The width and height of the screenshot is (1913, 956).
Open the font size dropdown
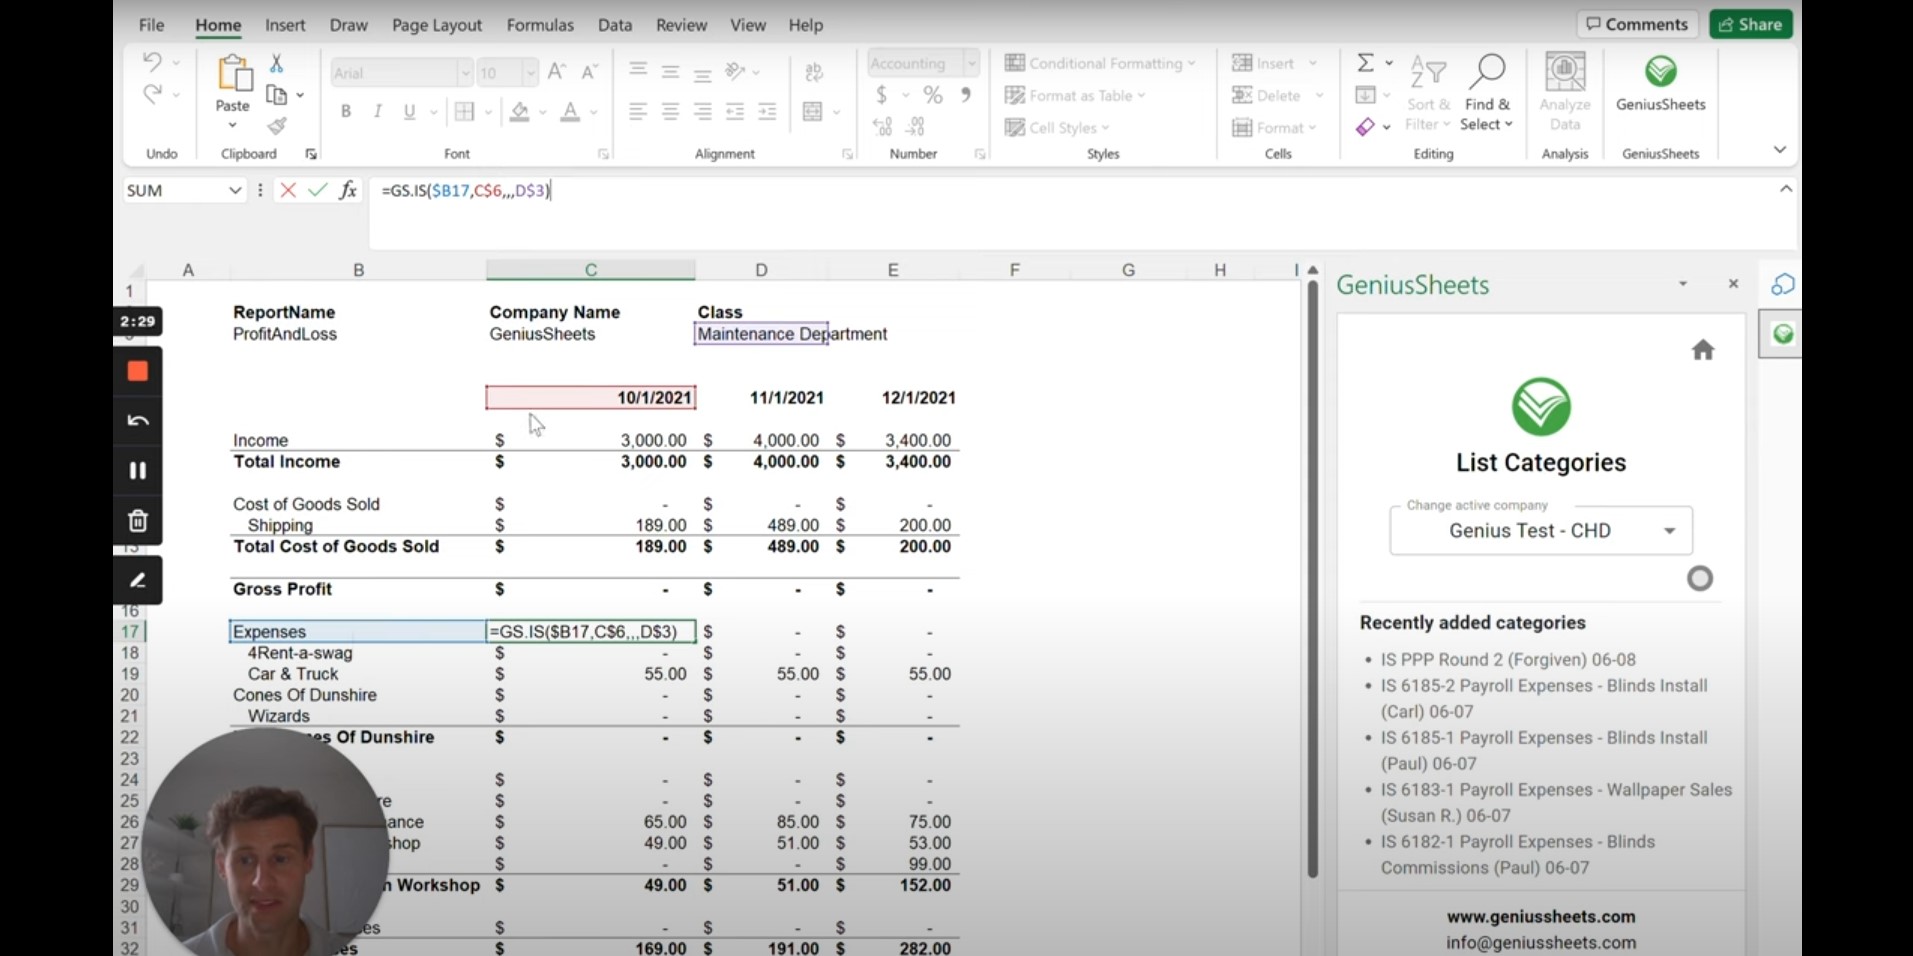pyautogui.click(x=530, y=73)
